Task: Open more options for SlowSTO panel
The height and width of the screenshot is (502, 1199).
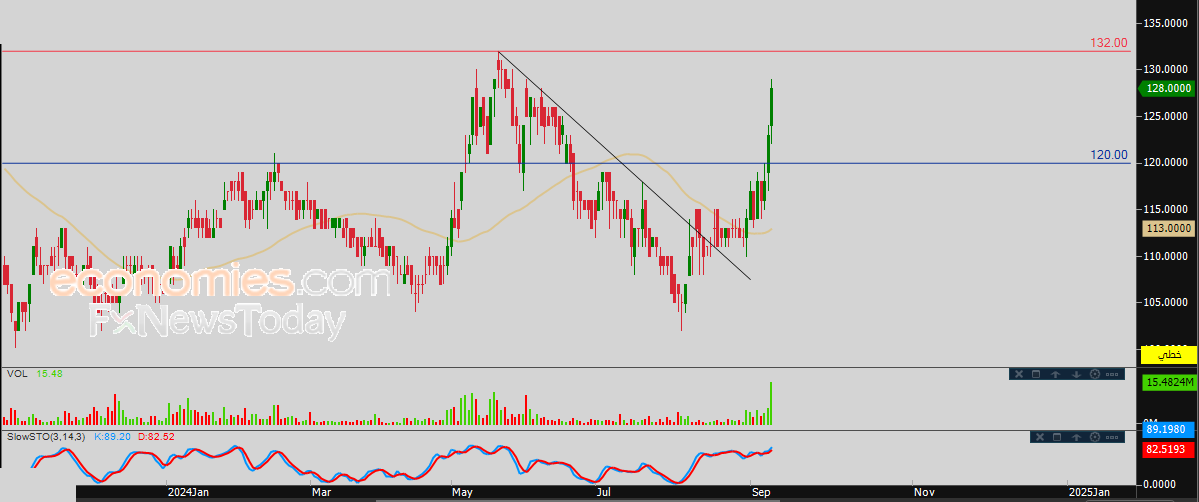Action: pos(1113,437)
